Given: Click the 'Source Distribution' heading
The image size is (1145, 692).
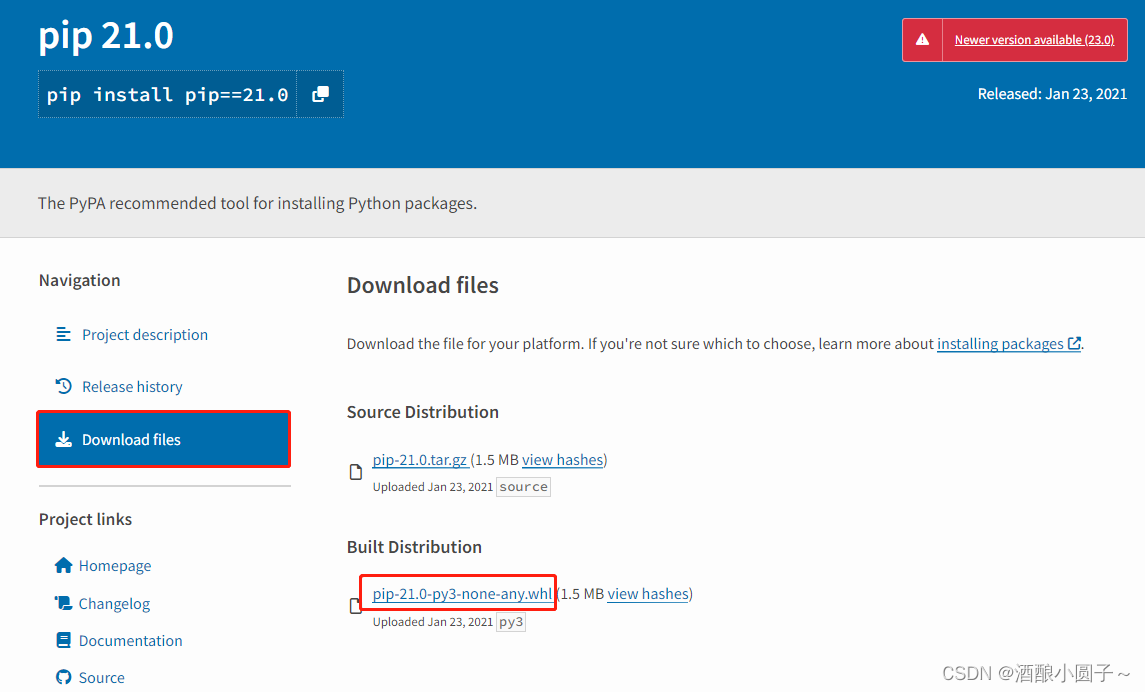Looking at the screenshot, I should pyautogui.click(x=423, y=412).
